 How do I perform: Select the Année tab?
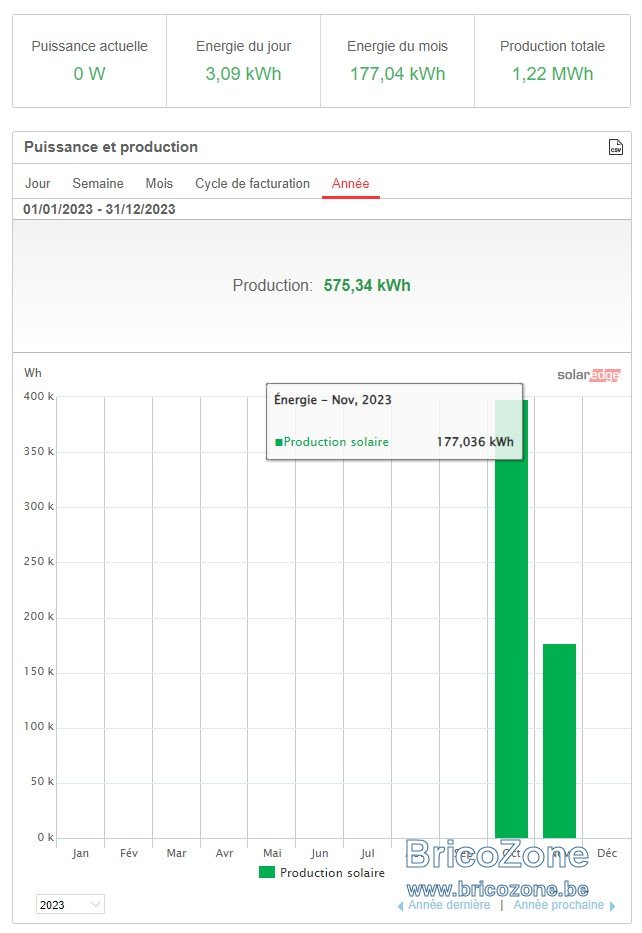(x=350, y=183)
